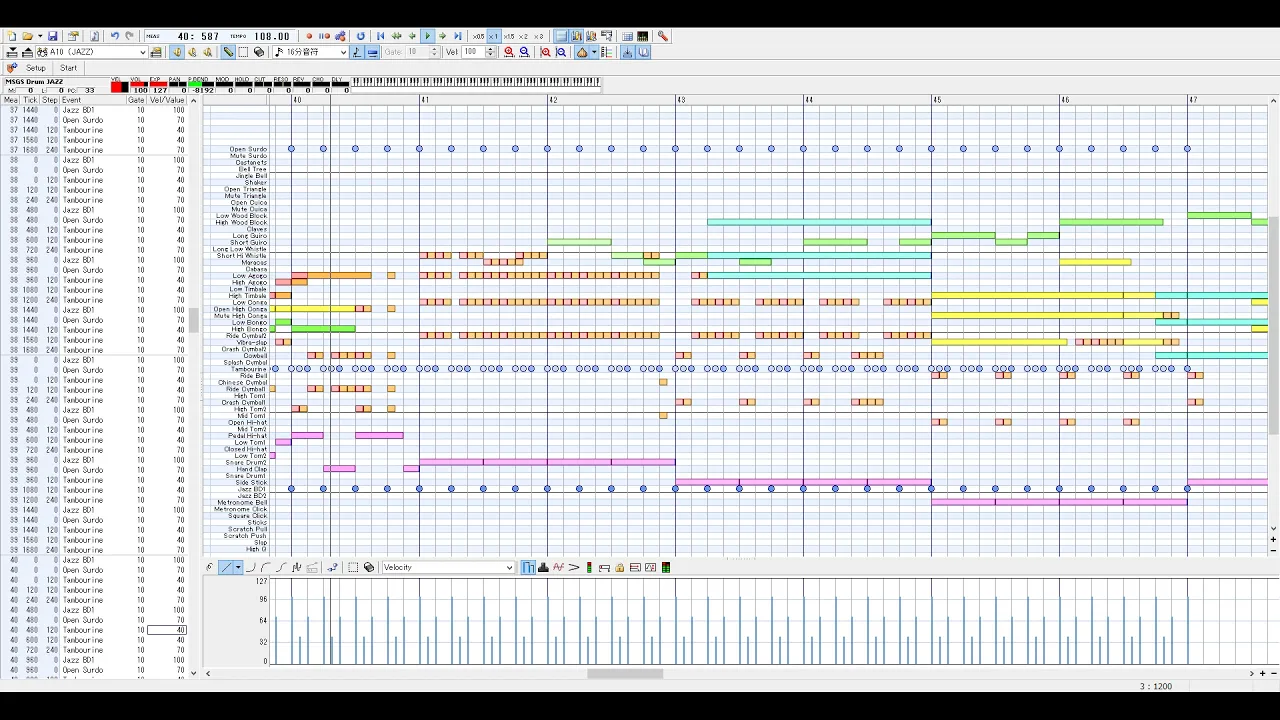Image resolution: width=1280 pixels, height=720 pixels.
Task: Undo the last edit
Action: pyautogui.click(x=115, y=36)
